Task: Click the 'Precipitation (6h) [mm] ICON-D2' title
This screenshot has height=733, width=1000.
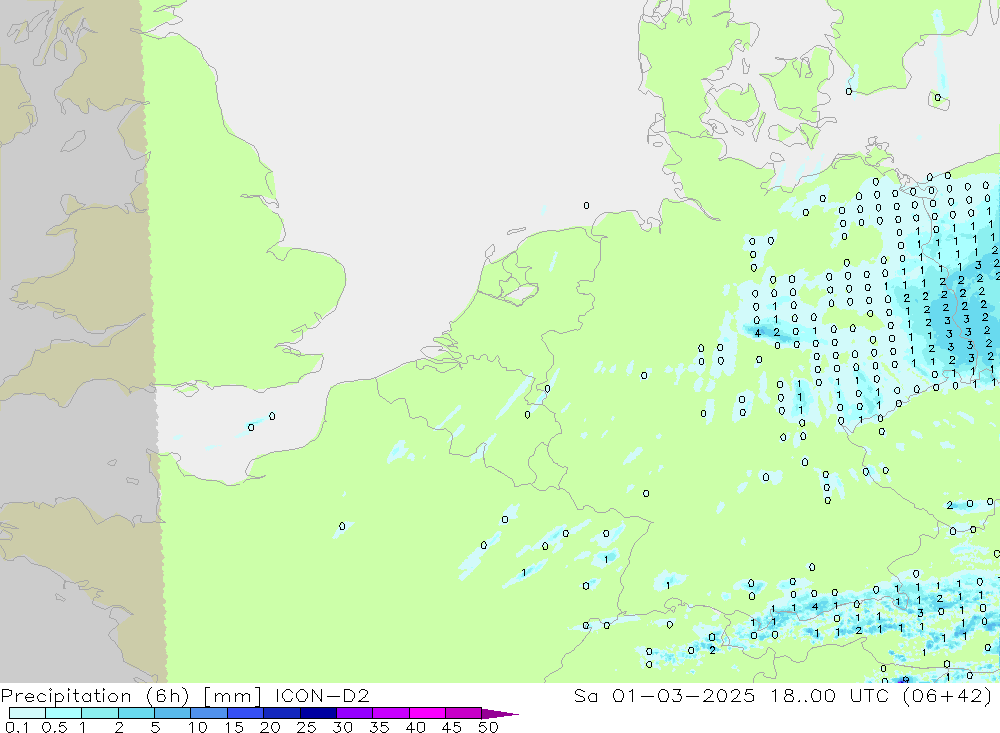Action: (185, 695)
